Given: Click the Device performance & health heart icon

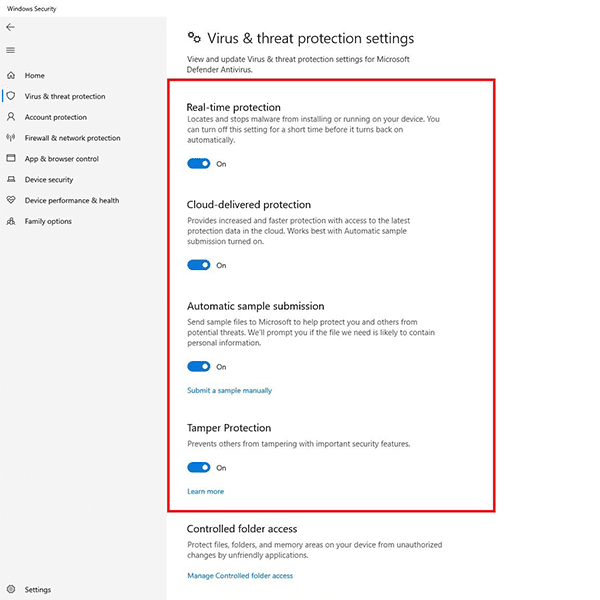Looking at the screenshot, I should coord(11,200).
